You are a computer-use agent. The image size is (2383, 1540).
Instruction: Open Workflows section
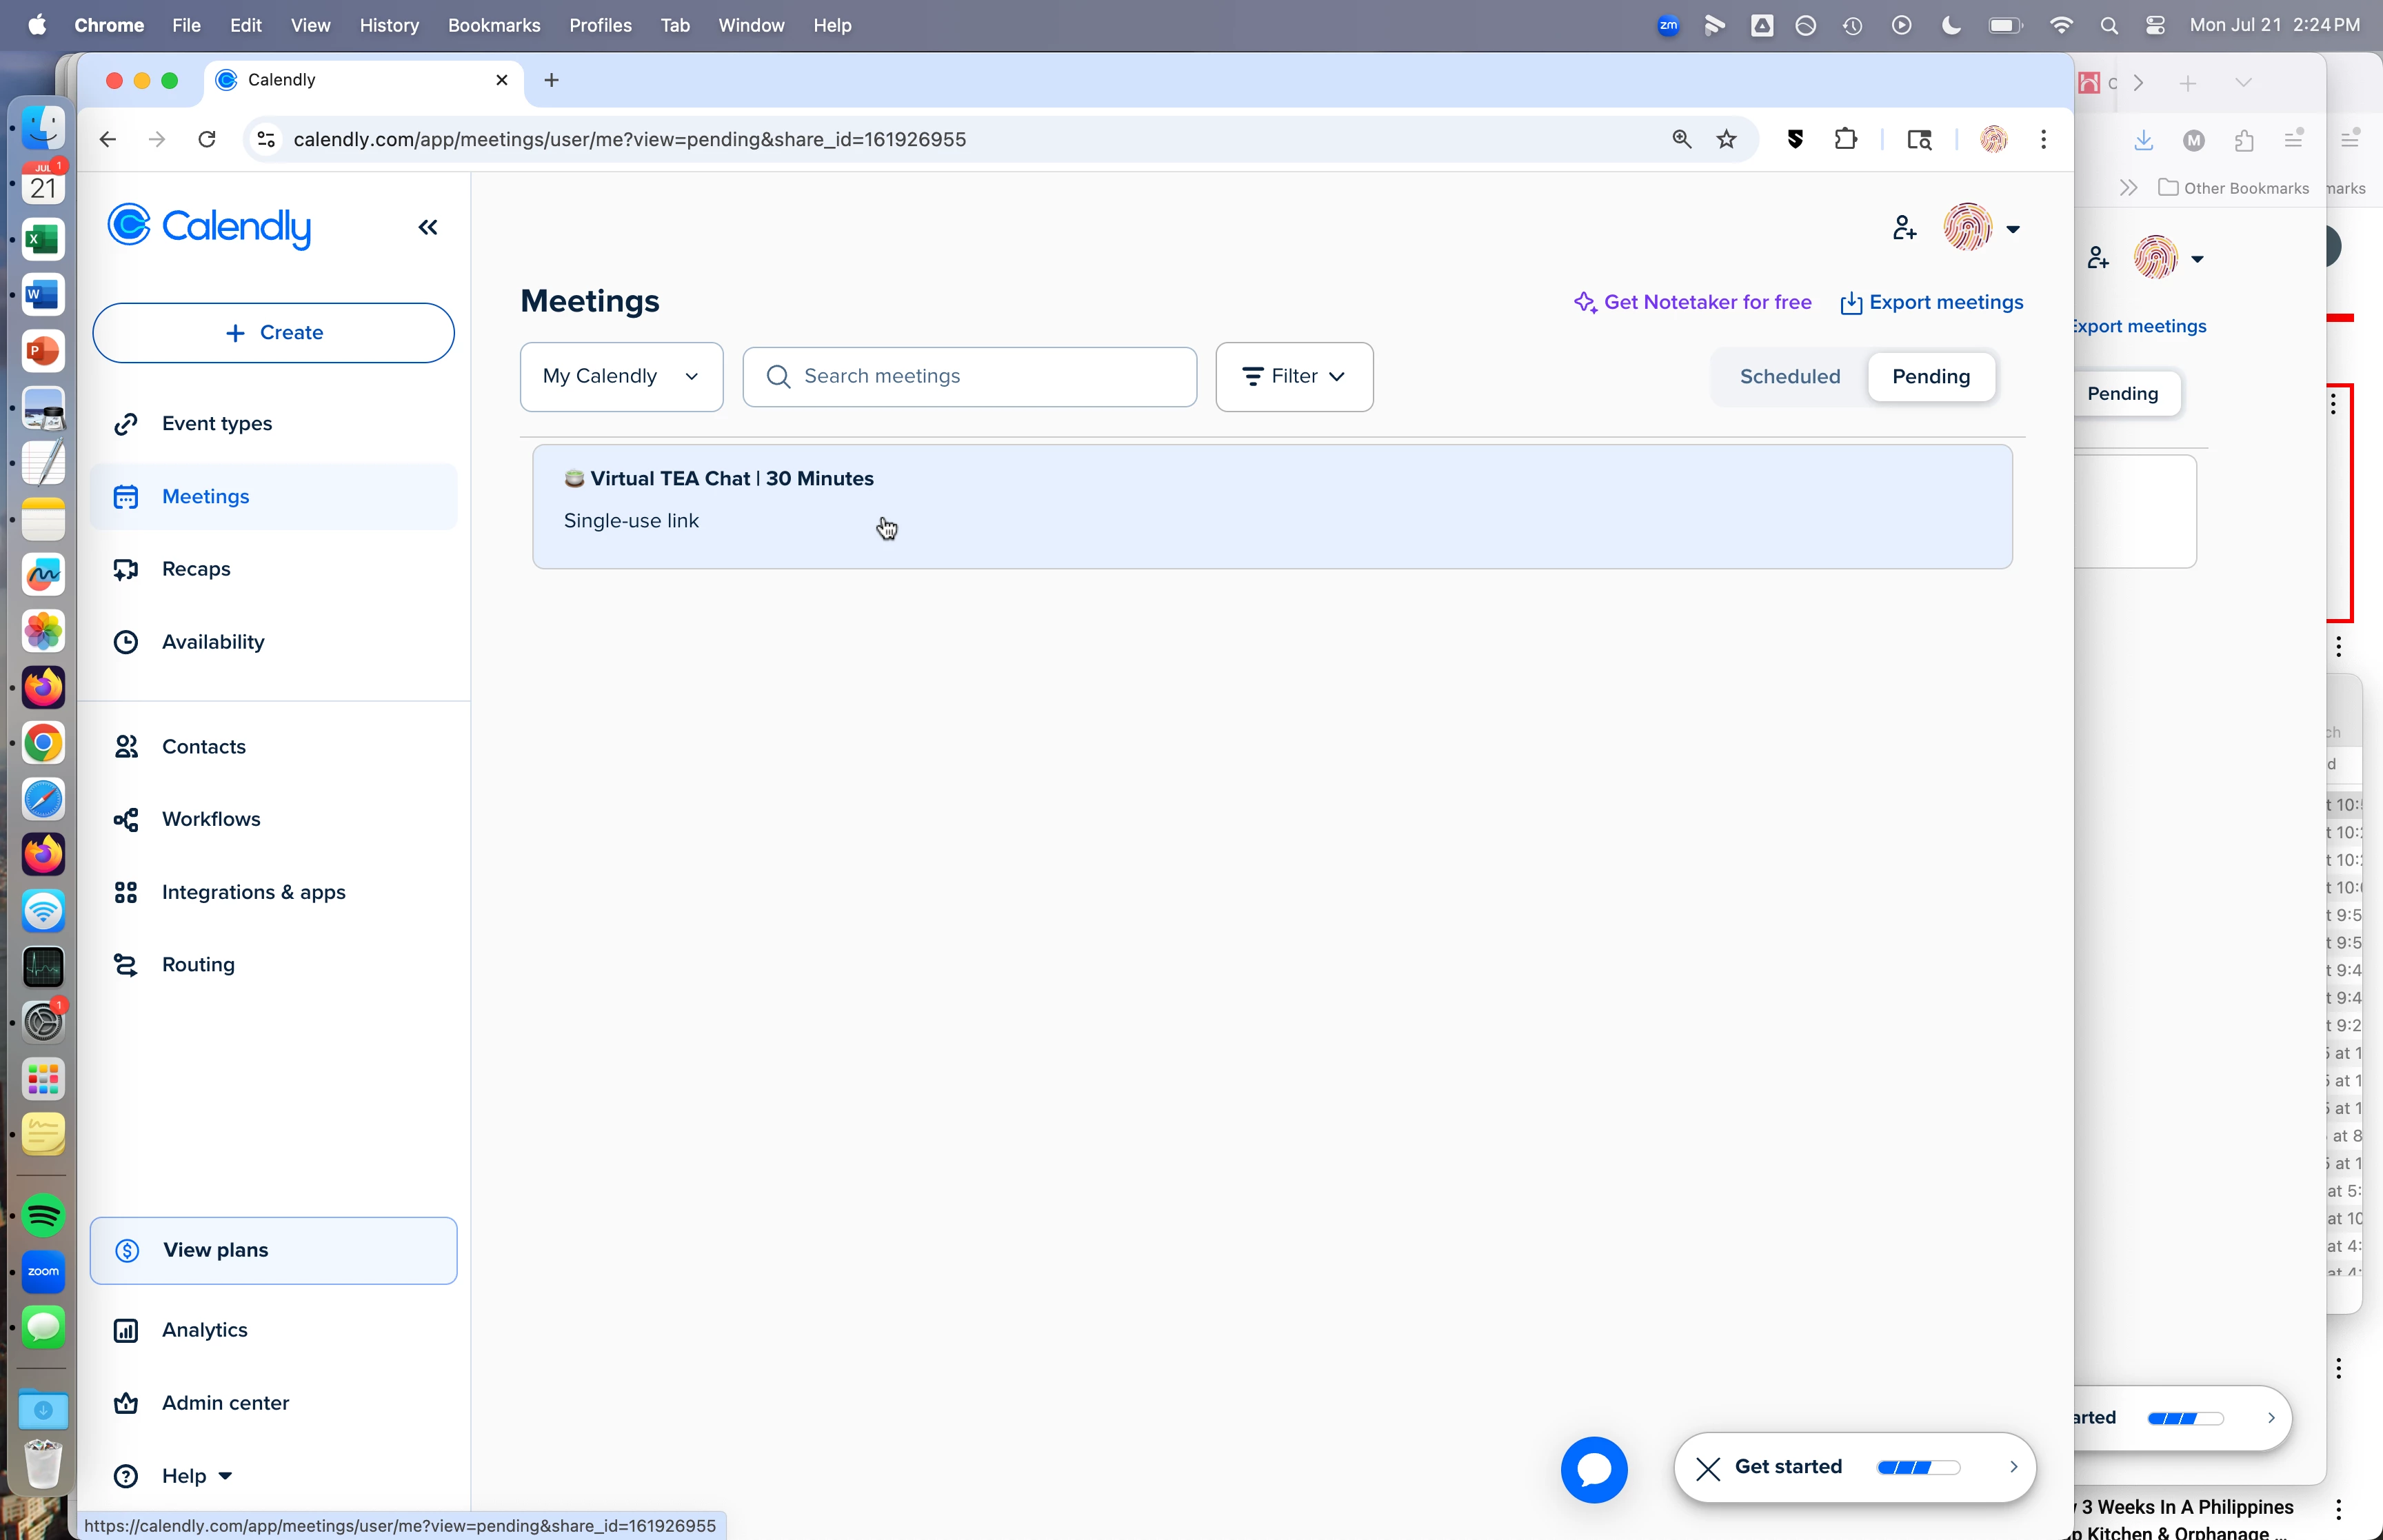273,819
